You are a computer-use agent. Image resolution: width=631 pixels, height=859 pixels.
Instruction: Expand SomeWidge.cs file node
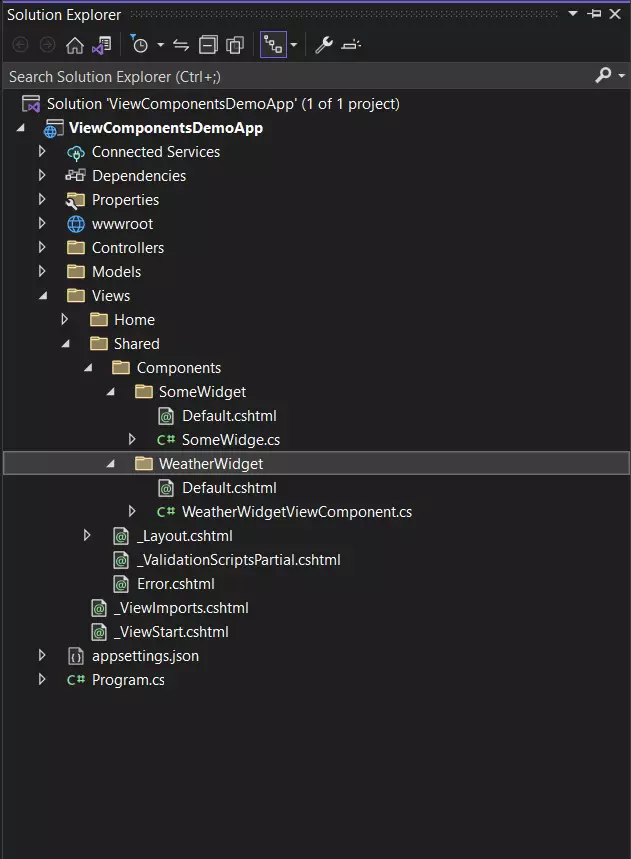click(132, 439)
